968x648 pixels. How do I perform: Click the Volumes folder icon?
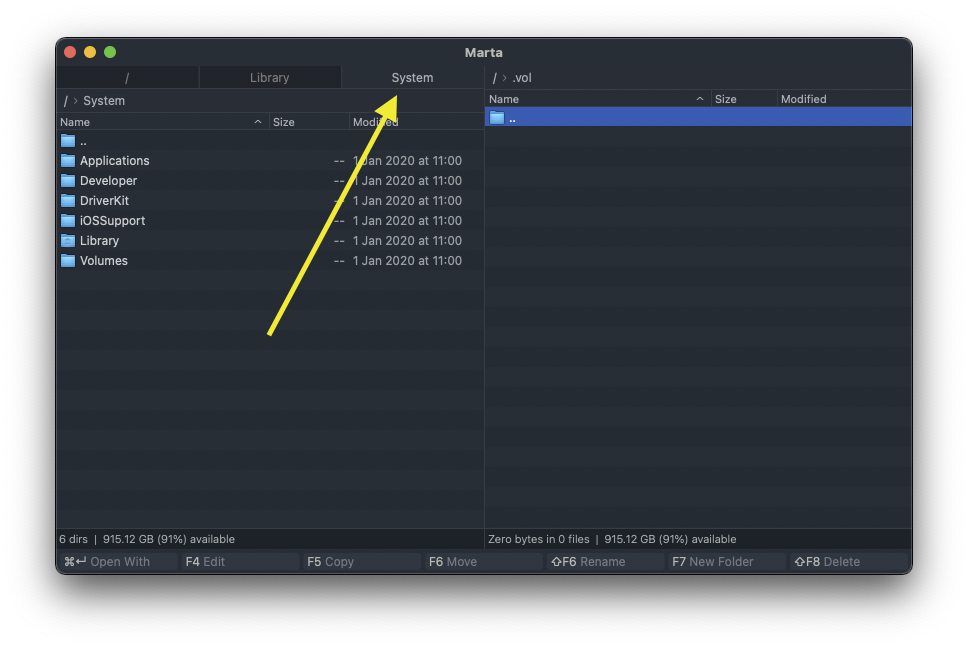(x=67, y=260)
